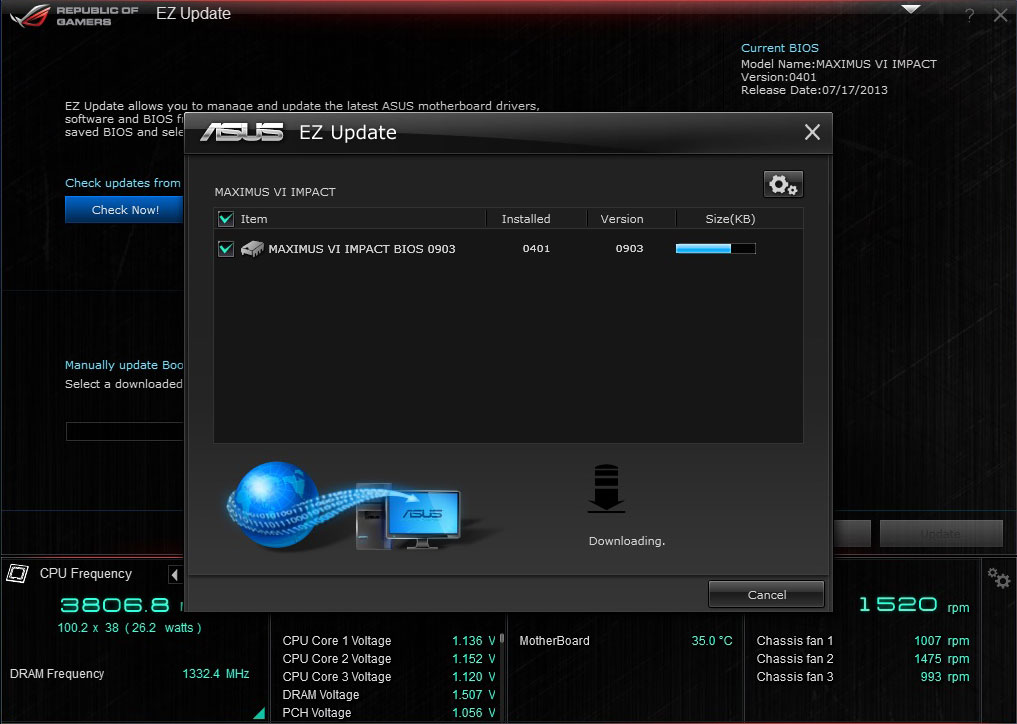Open settings gear in EZ Update dialog

[x=783, y=184]
